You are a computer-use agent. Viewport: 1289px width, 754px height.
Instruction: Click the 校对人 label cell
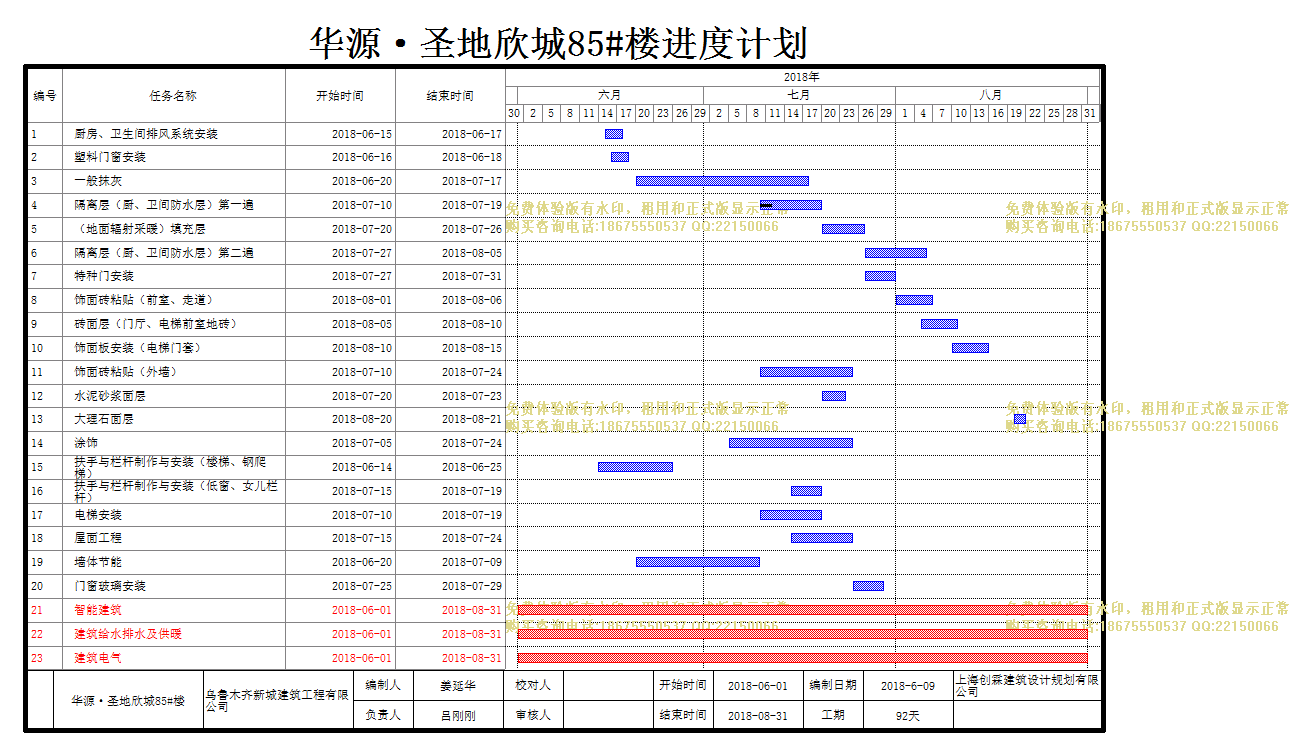point(532,686)
